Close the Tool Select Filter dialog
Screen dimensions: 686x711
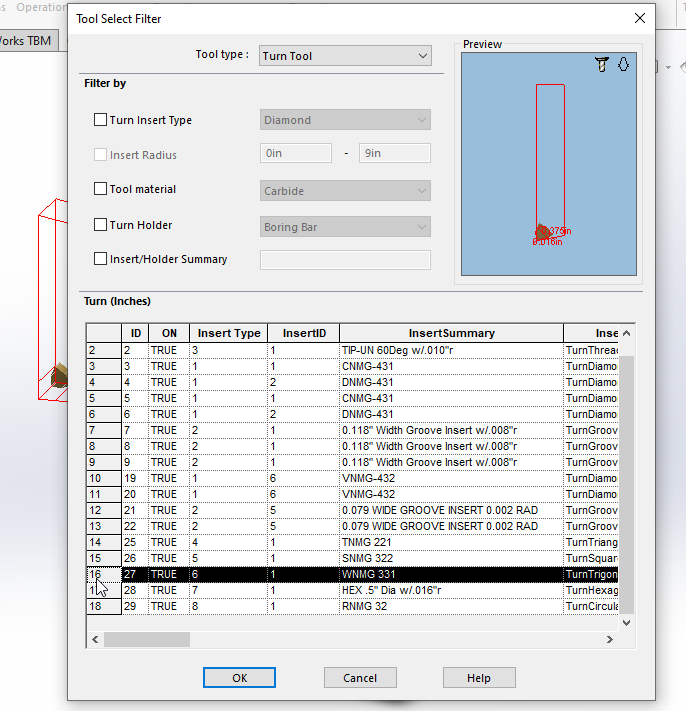[640, 18]
